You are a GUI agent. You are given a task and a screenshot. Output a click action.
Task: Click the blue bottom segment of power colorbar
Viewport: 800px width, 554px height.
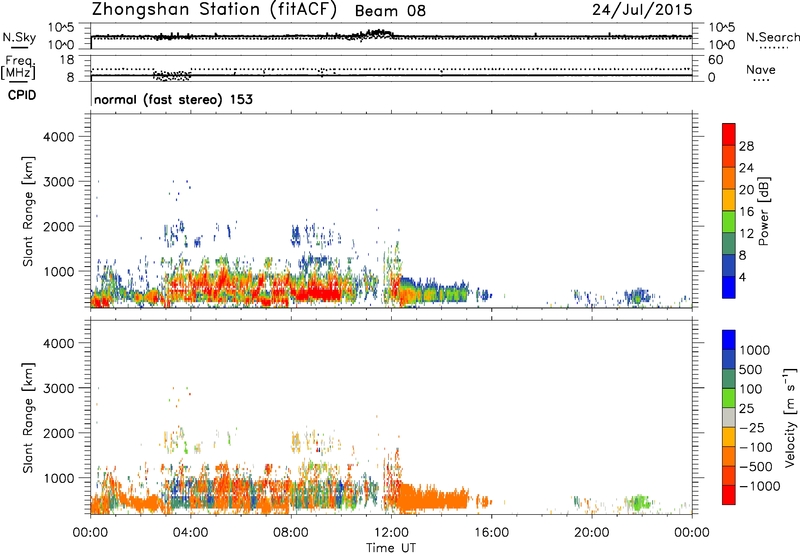point(729,287)
